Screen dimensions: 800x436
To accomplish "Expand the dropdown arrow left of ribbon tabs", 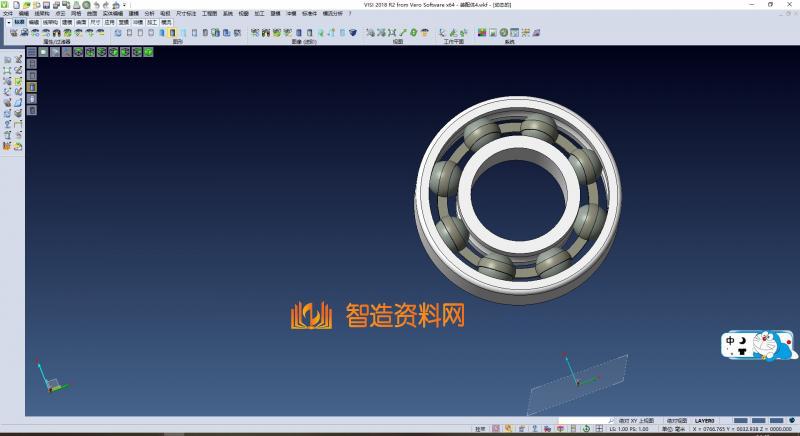I will coord(9,22).
